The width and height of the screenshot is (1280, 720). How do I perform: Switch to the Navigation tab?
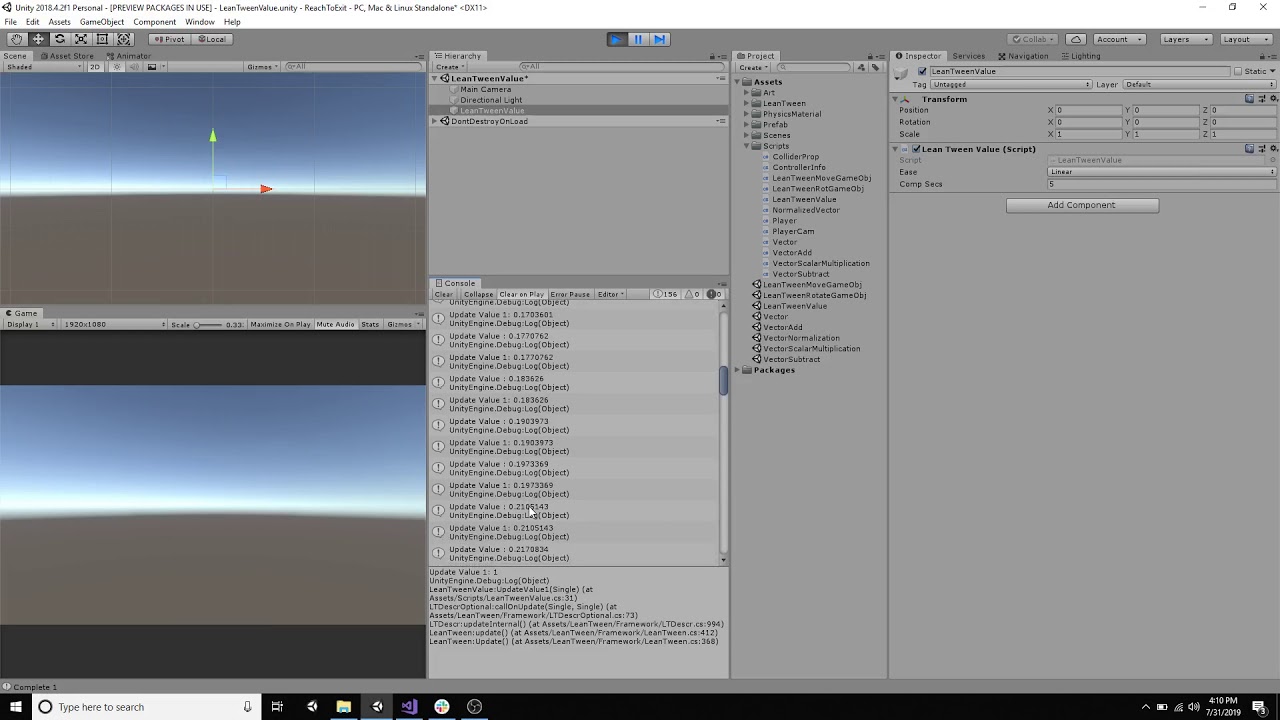(1023, 56)
